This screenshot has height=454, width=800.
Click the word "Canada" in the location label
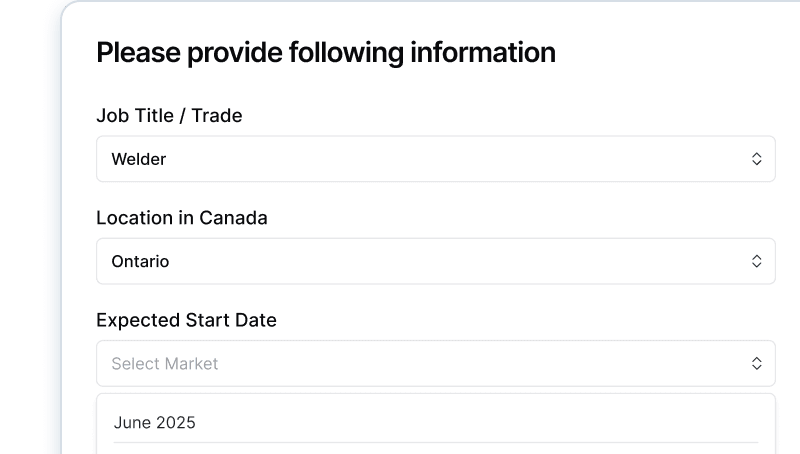pos(233,217)
